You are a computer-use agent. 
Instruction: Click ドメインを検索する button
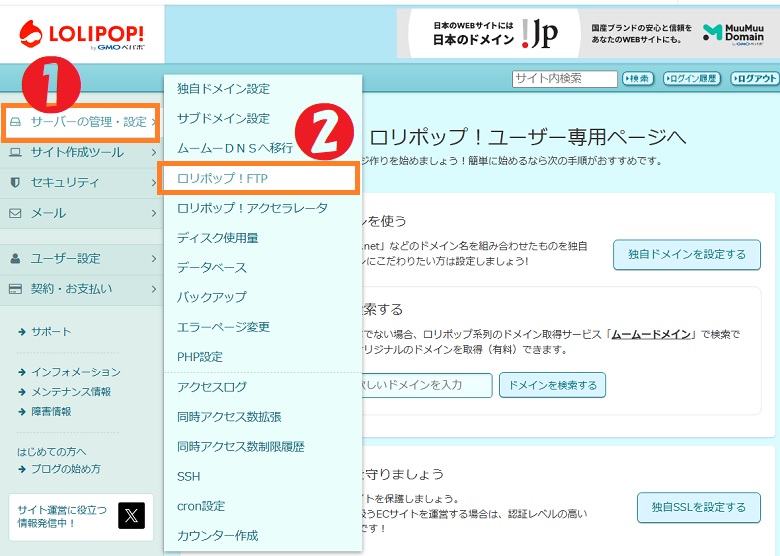(x=552, y=385)
